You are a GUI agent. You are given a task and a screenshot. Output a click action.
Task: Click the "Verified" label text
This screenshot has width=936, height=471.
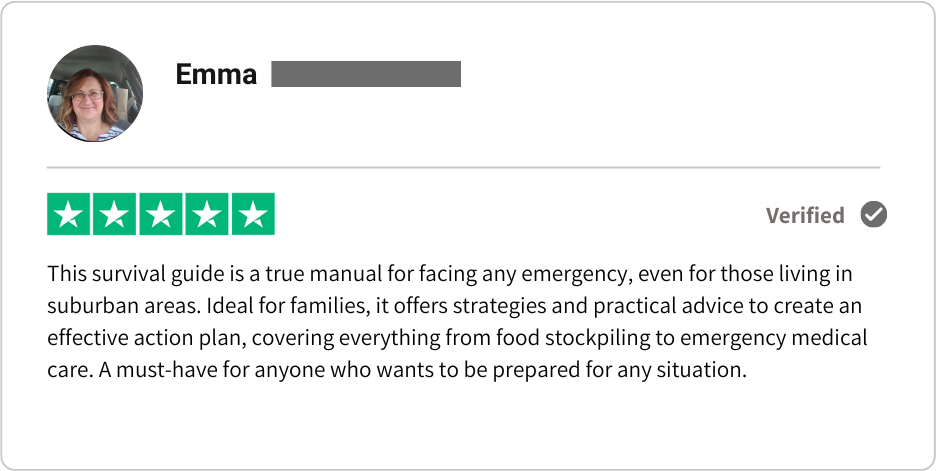tap(805, 216)
